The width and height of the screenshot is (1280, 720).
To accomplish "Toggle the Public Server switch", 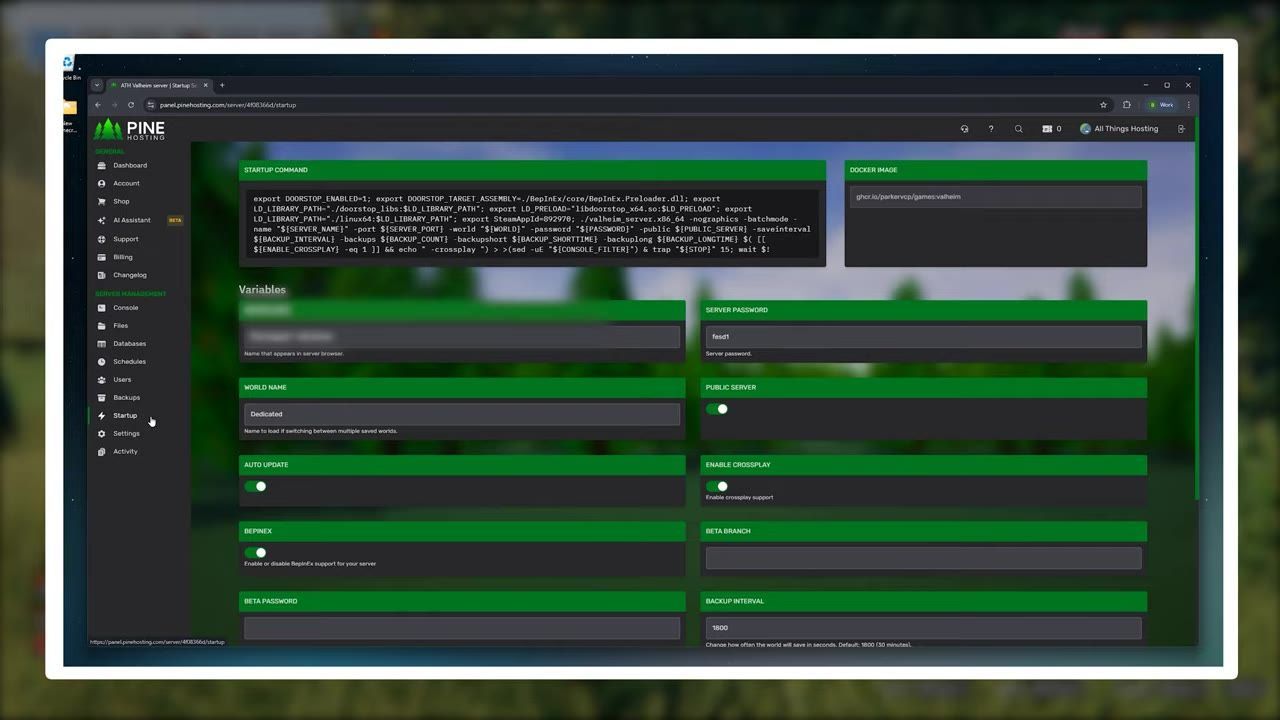I will pyautogui.click(x=717, y=409).
